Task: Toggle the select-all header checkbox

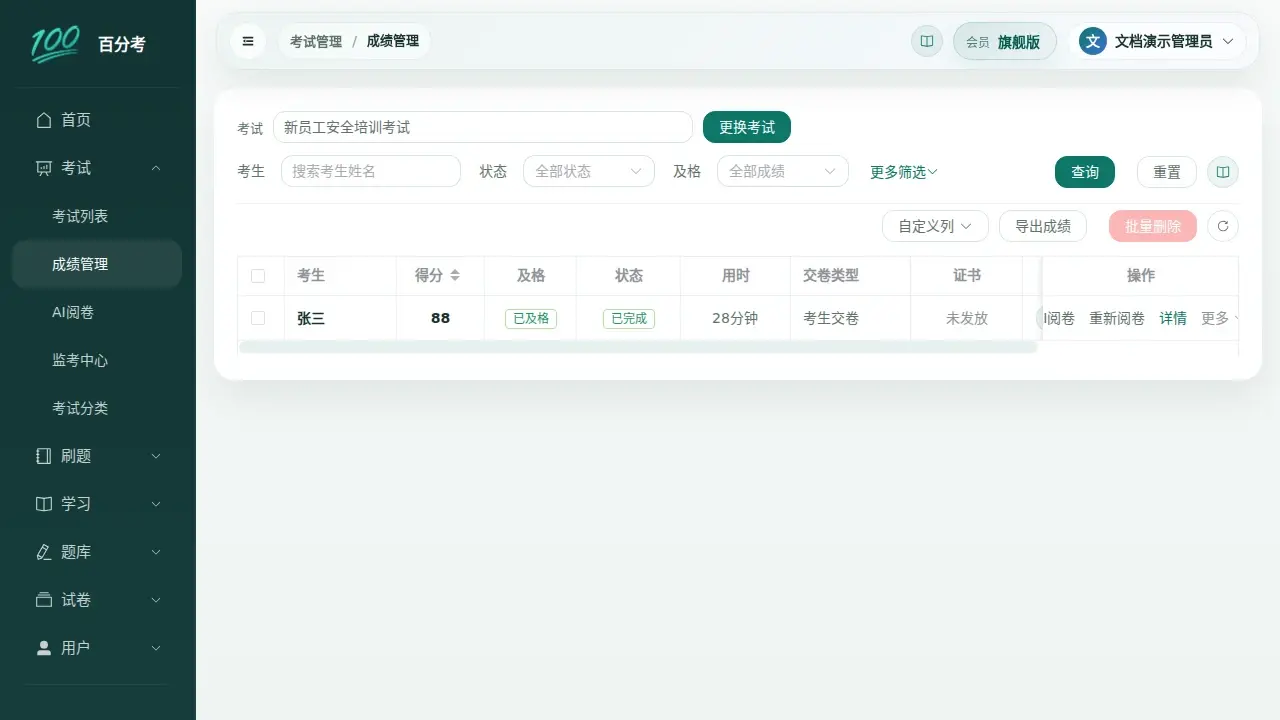Action: click(x=258, y=276)
